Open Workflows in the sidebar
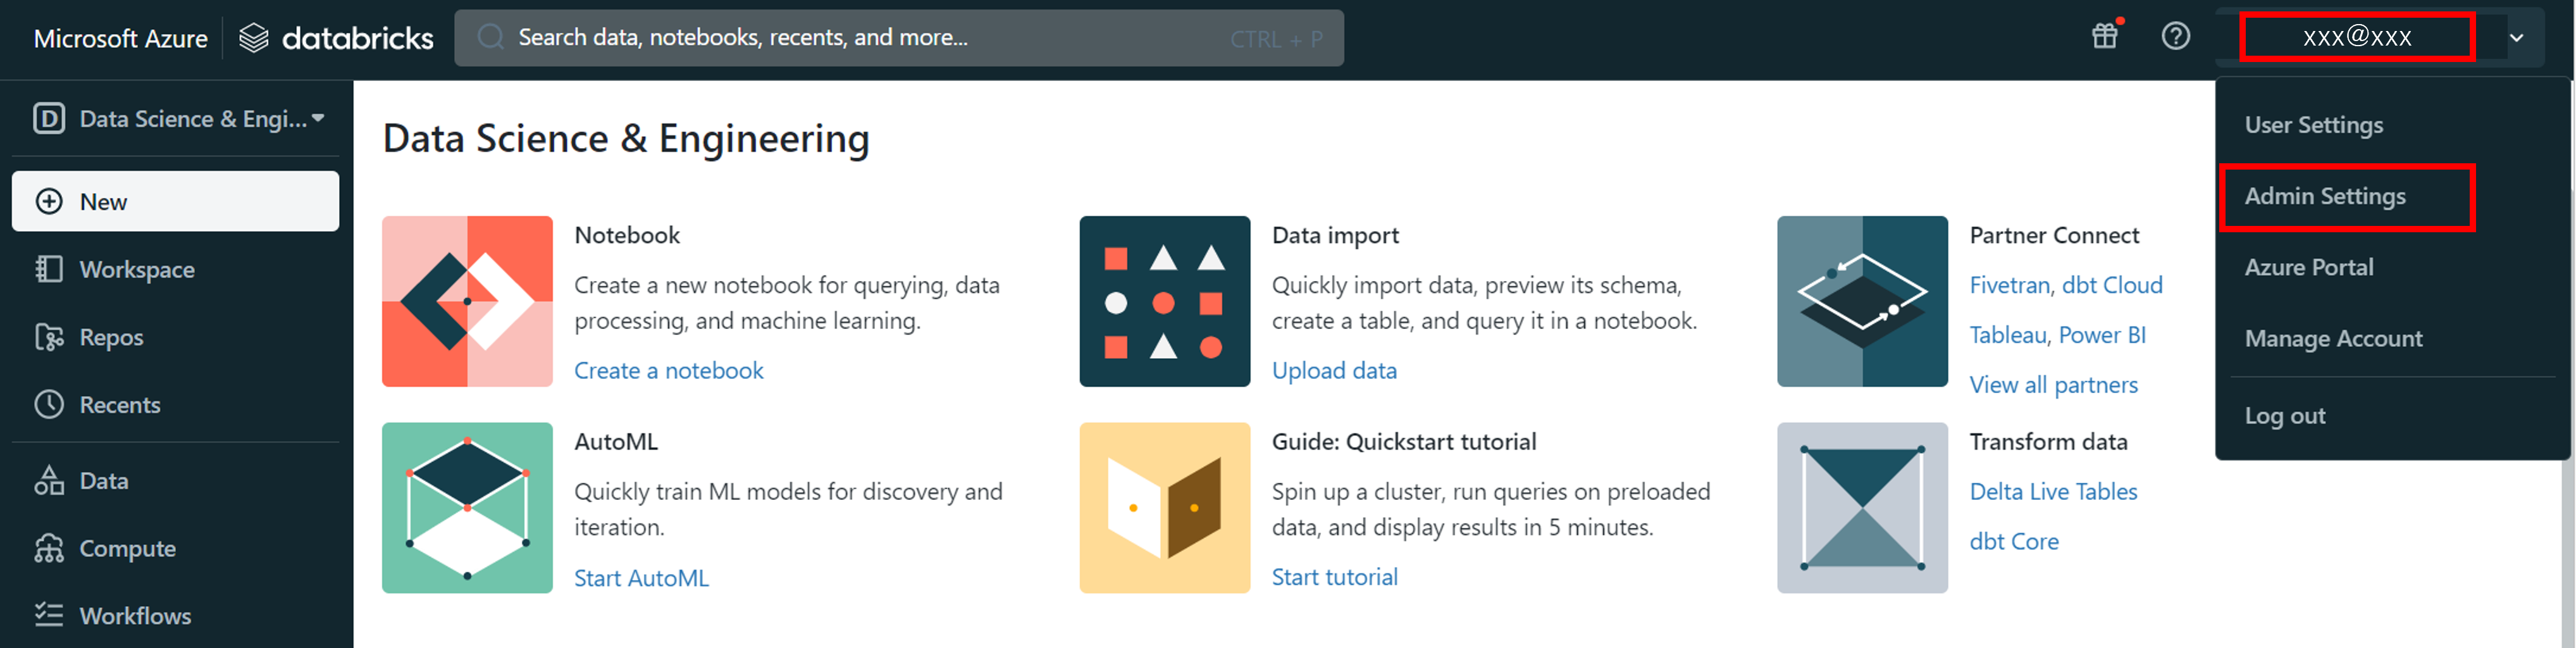Image resolution: width=2576 pixels, height=648 pixels. (x=135, y=615)
